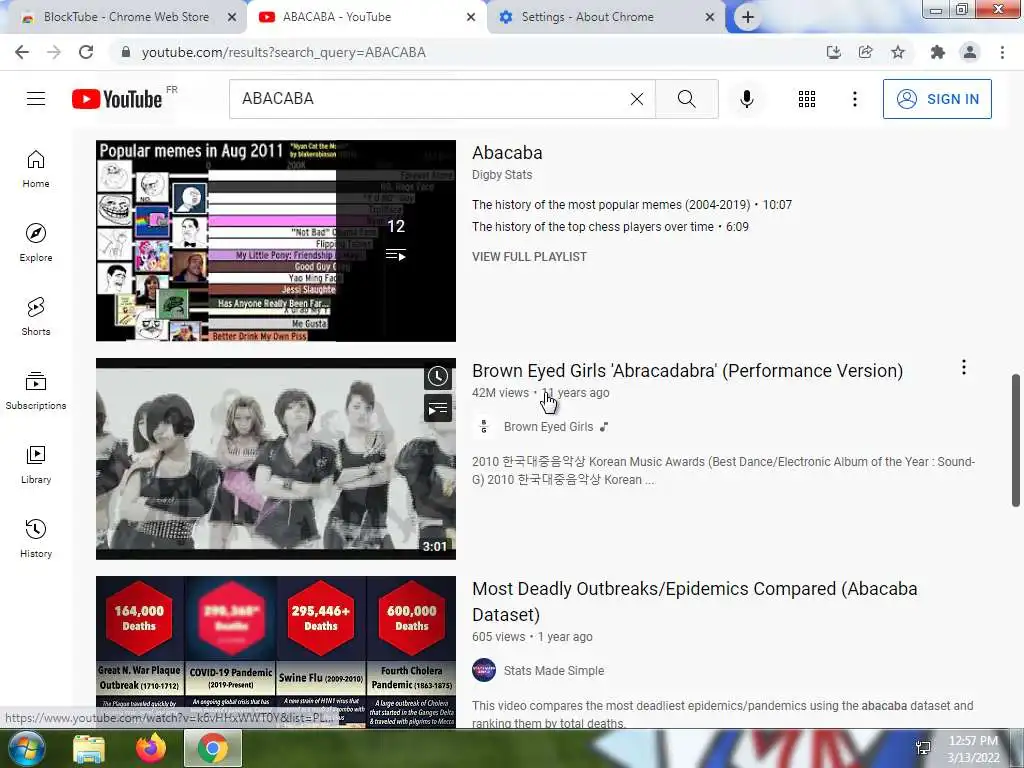View site security lock information
The image size is (1024, 768).
coord(126,52)
